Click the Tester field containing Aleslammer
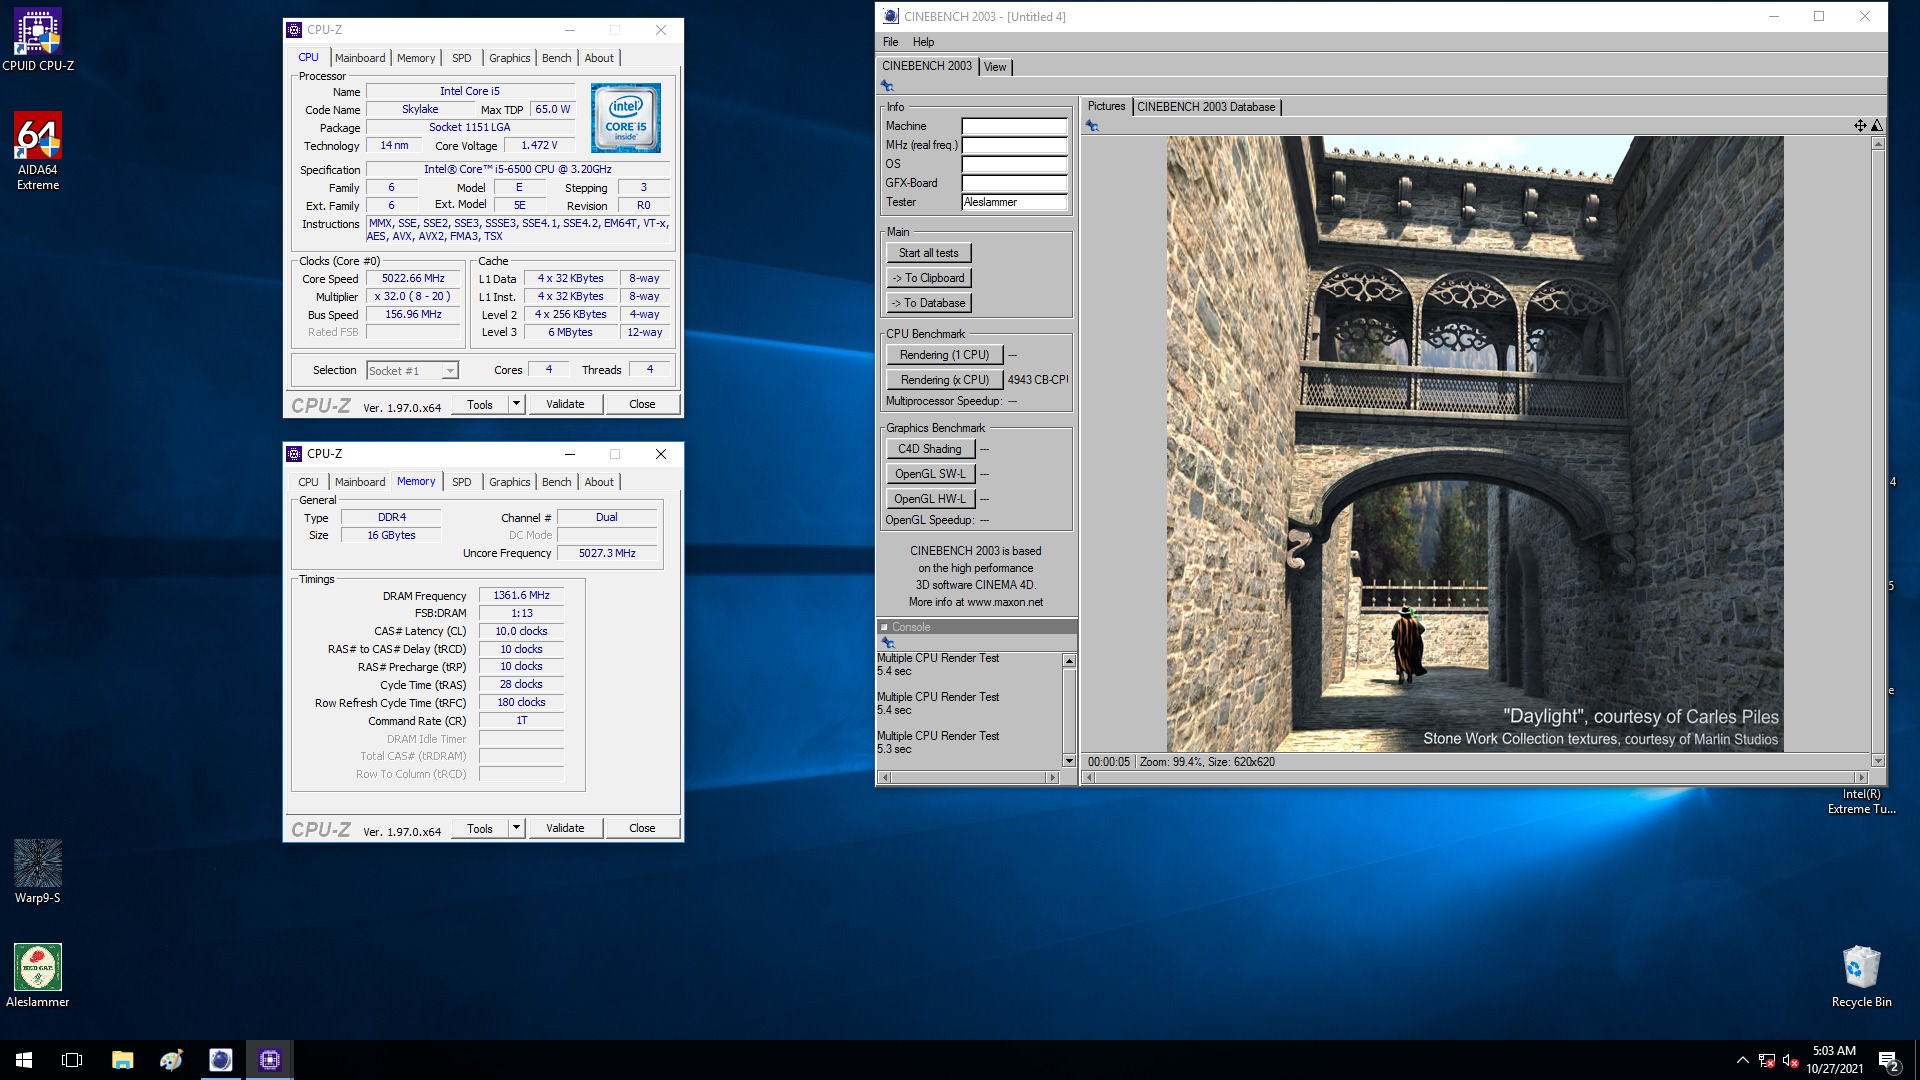This screenshot has height=1080, width=1920. [1014, 202]
